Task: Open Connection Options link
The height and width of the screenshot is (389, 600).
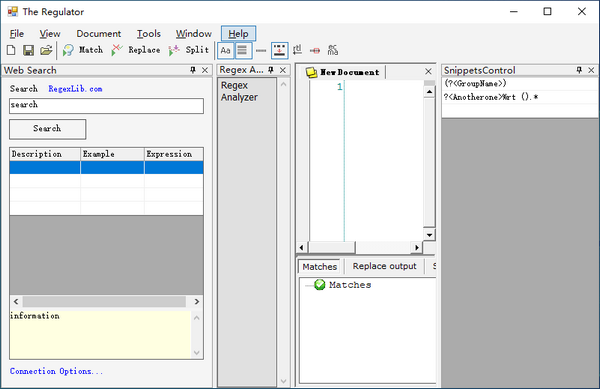Action: (x=56, y=371)
